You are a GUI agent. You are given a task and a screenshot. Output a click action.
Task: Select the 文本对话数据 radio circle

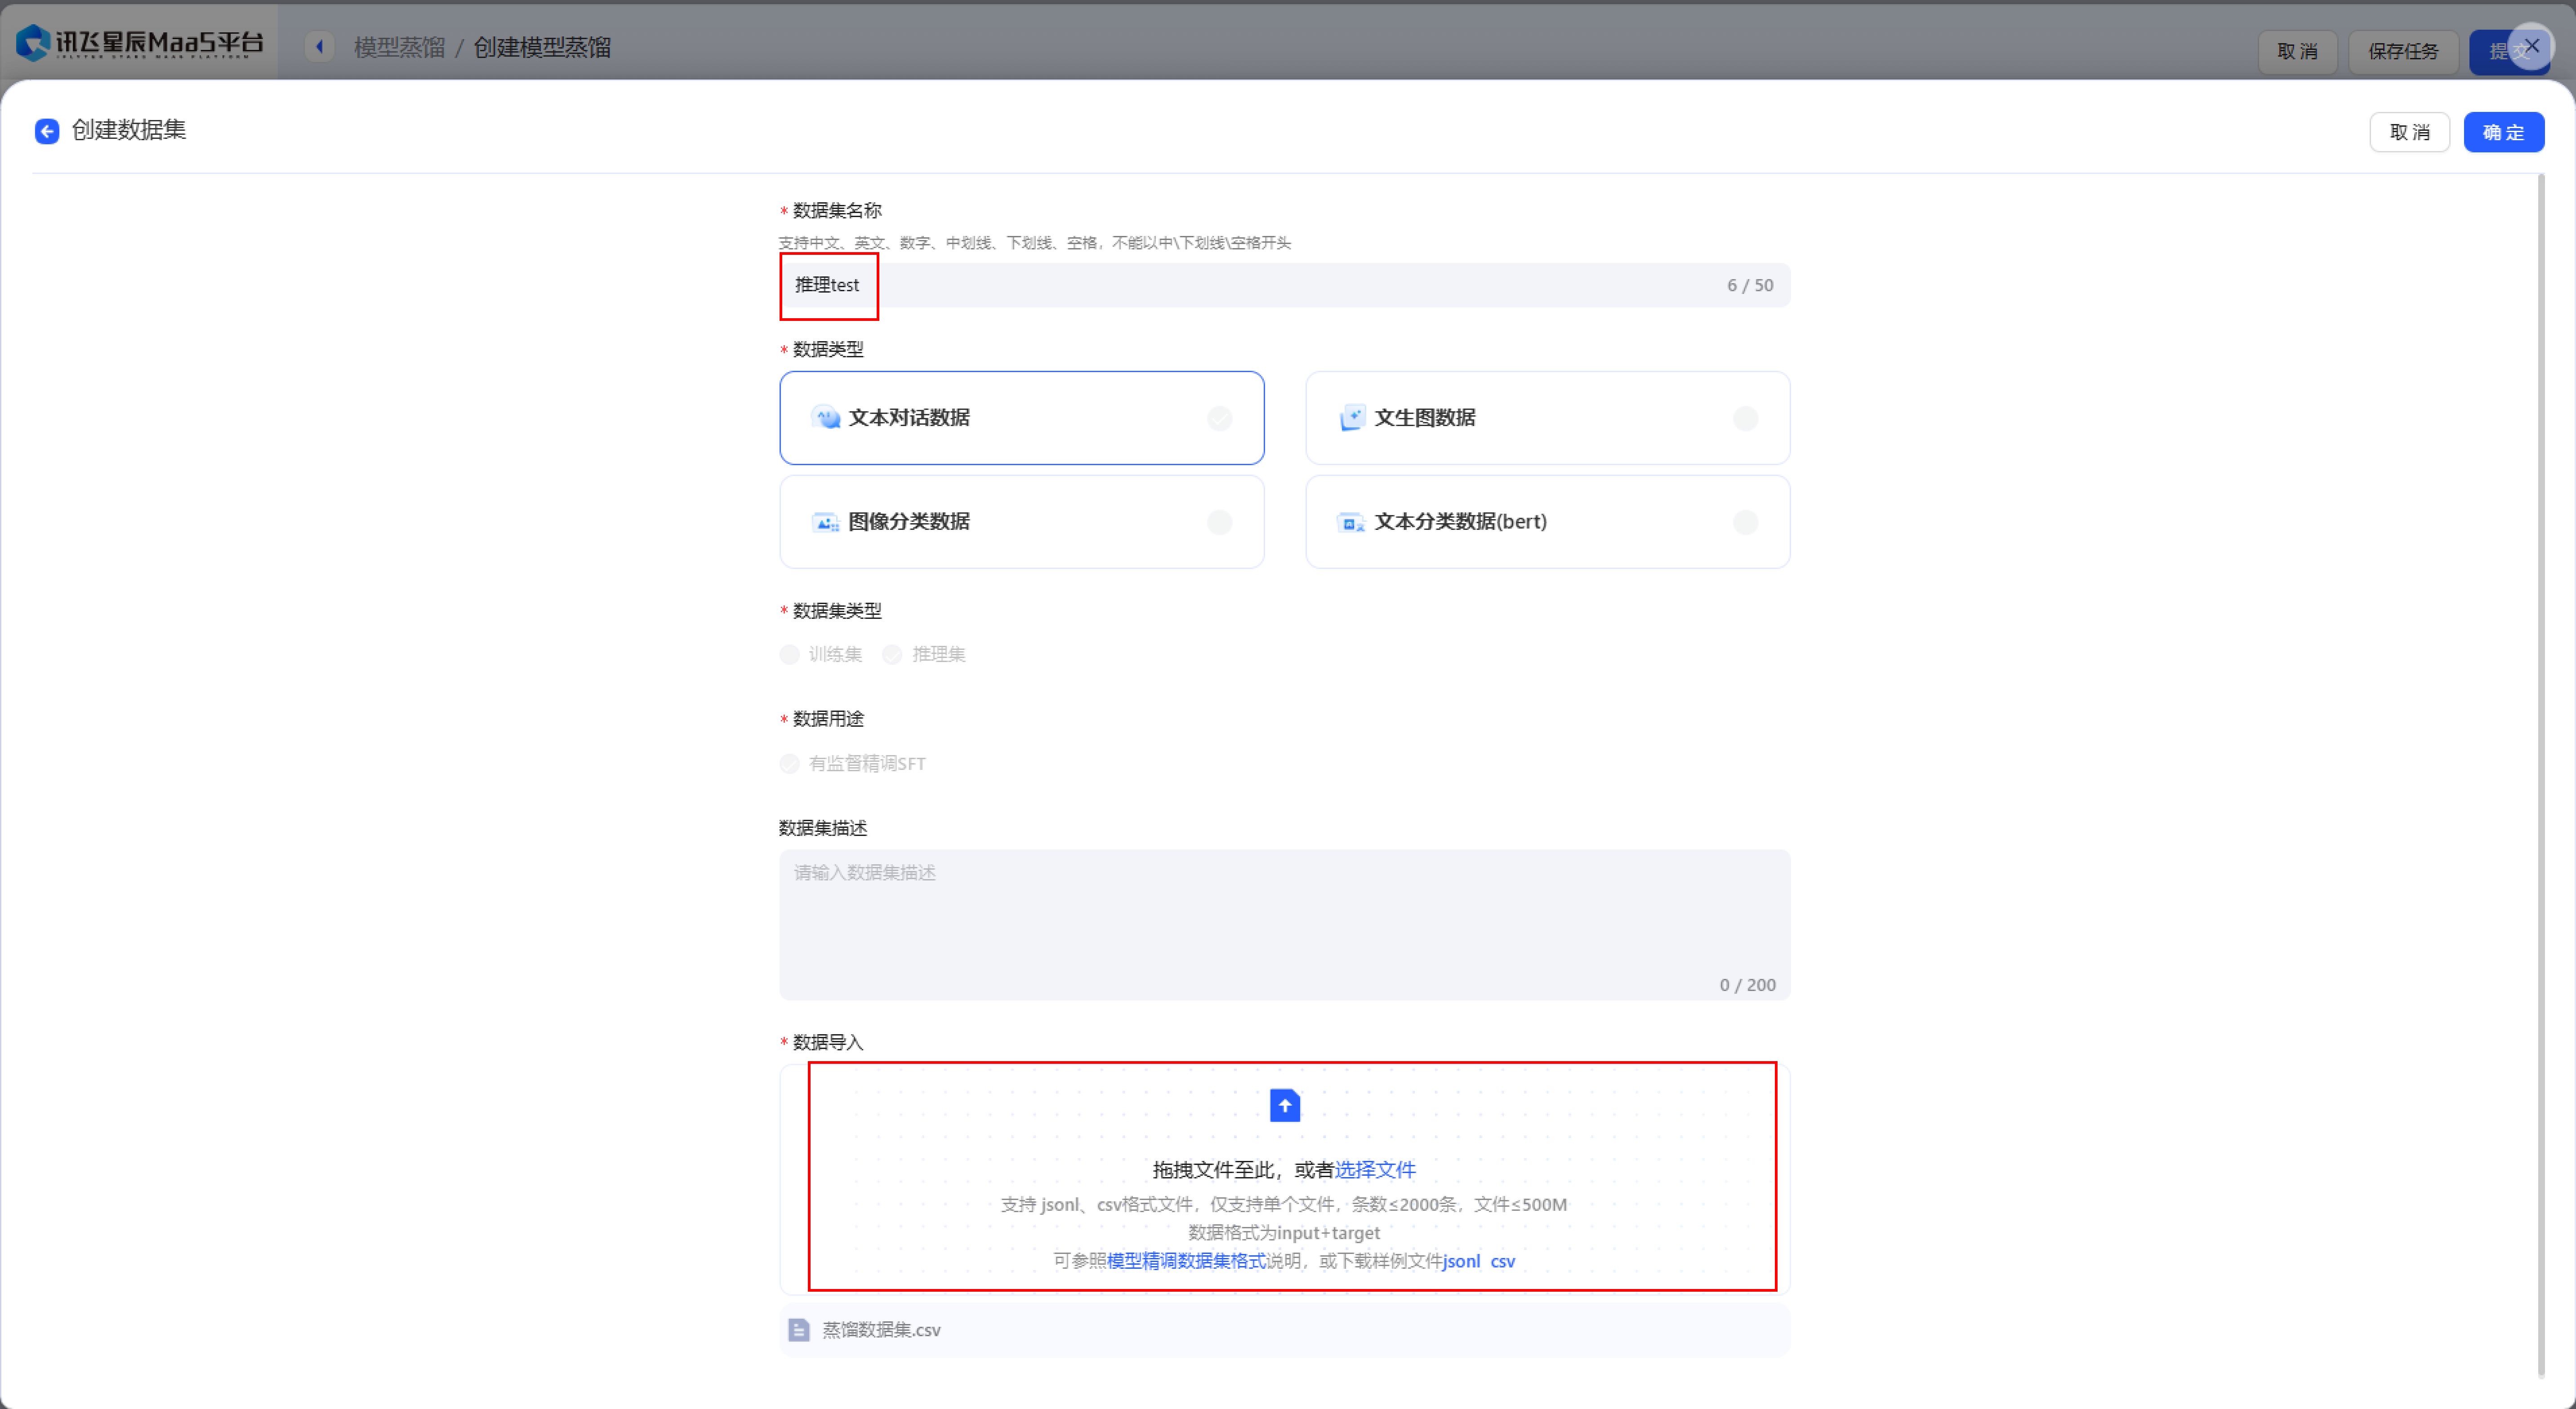1219,418
